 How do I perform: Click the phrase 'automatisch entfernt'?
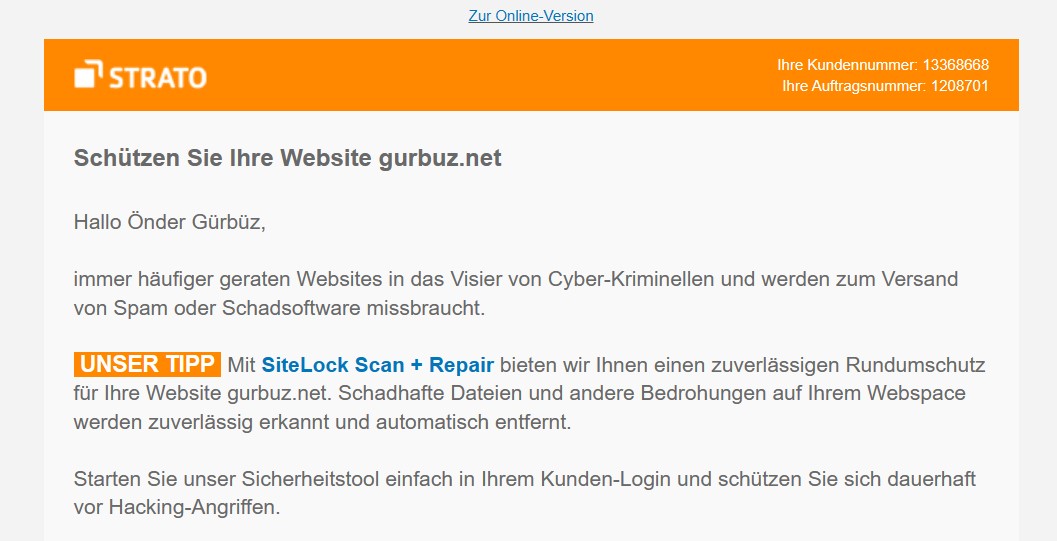point(473,422)
